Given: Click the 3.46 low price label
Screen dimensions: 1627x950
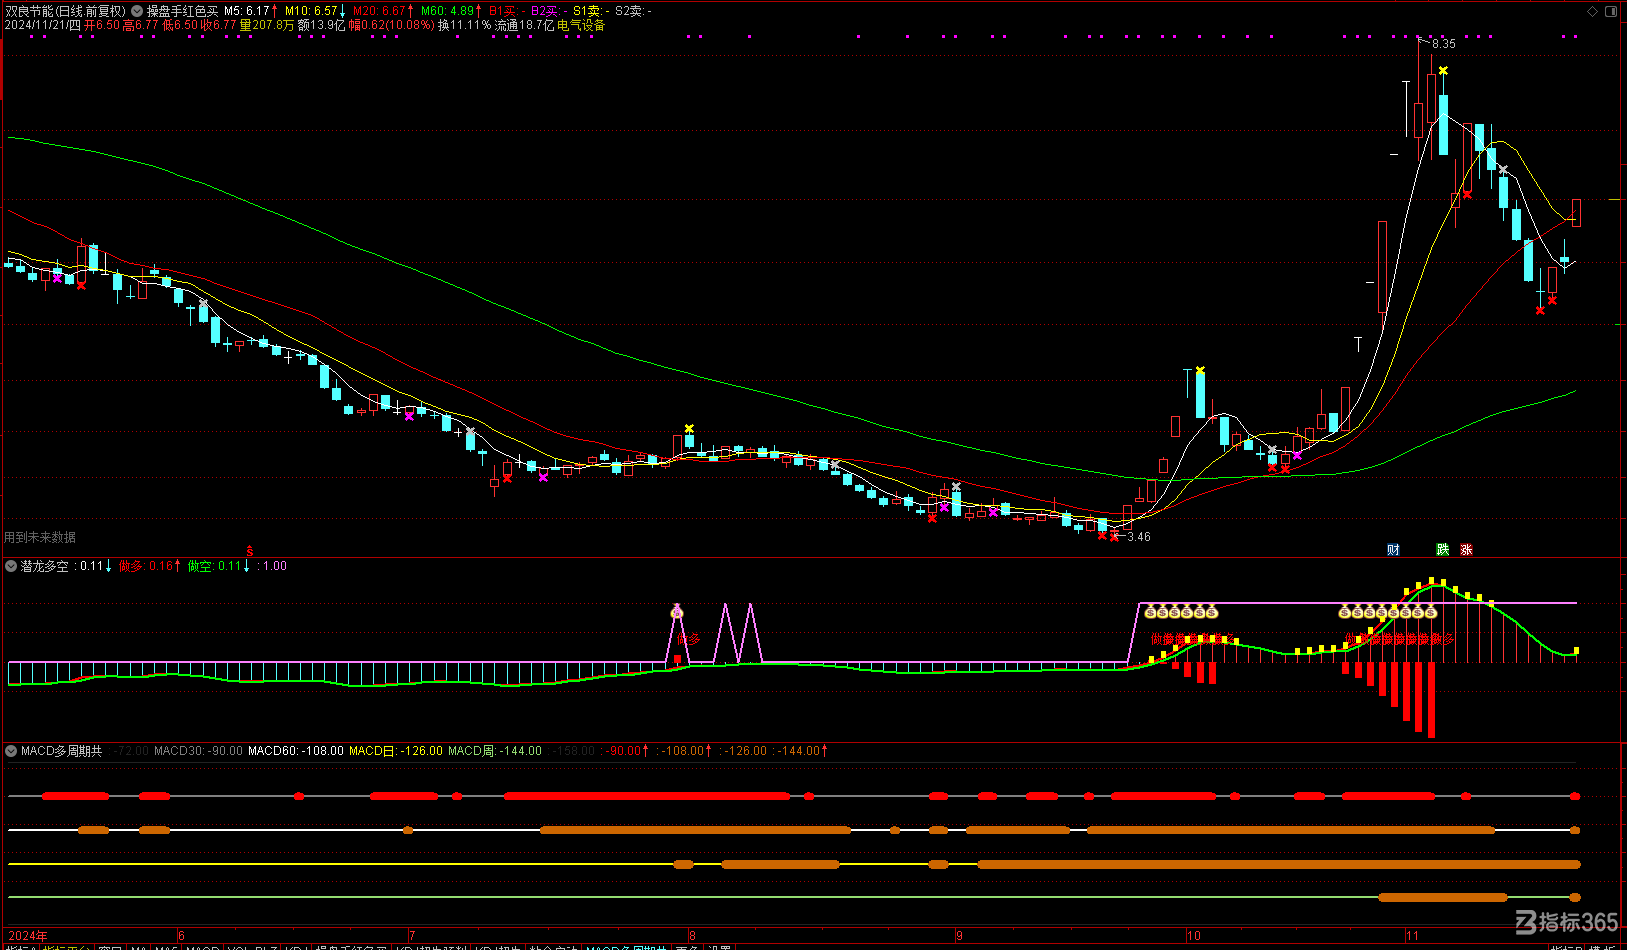Looking at the screenshot, I should click(1139, 537).
